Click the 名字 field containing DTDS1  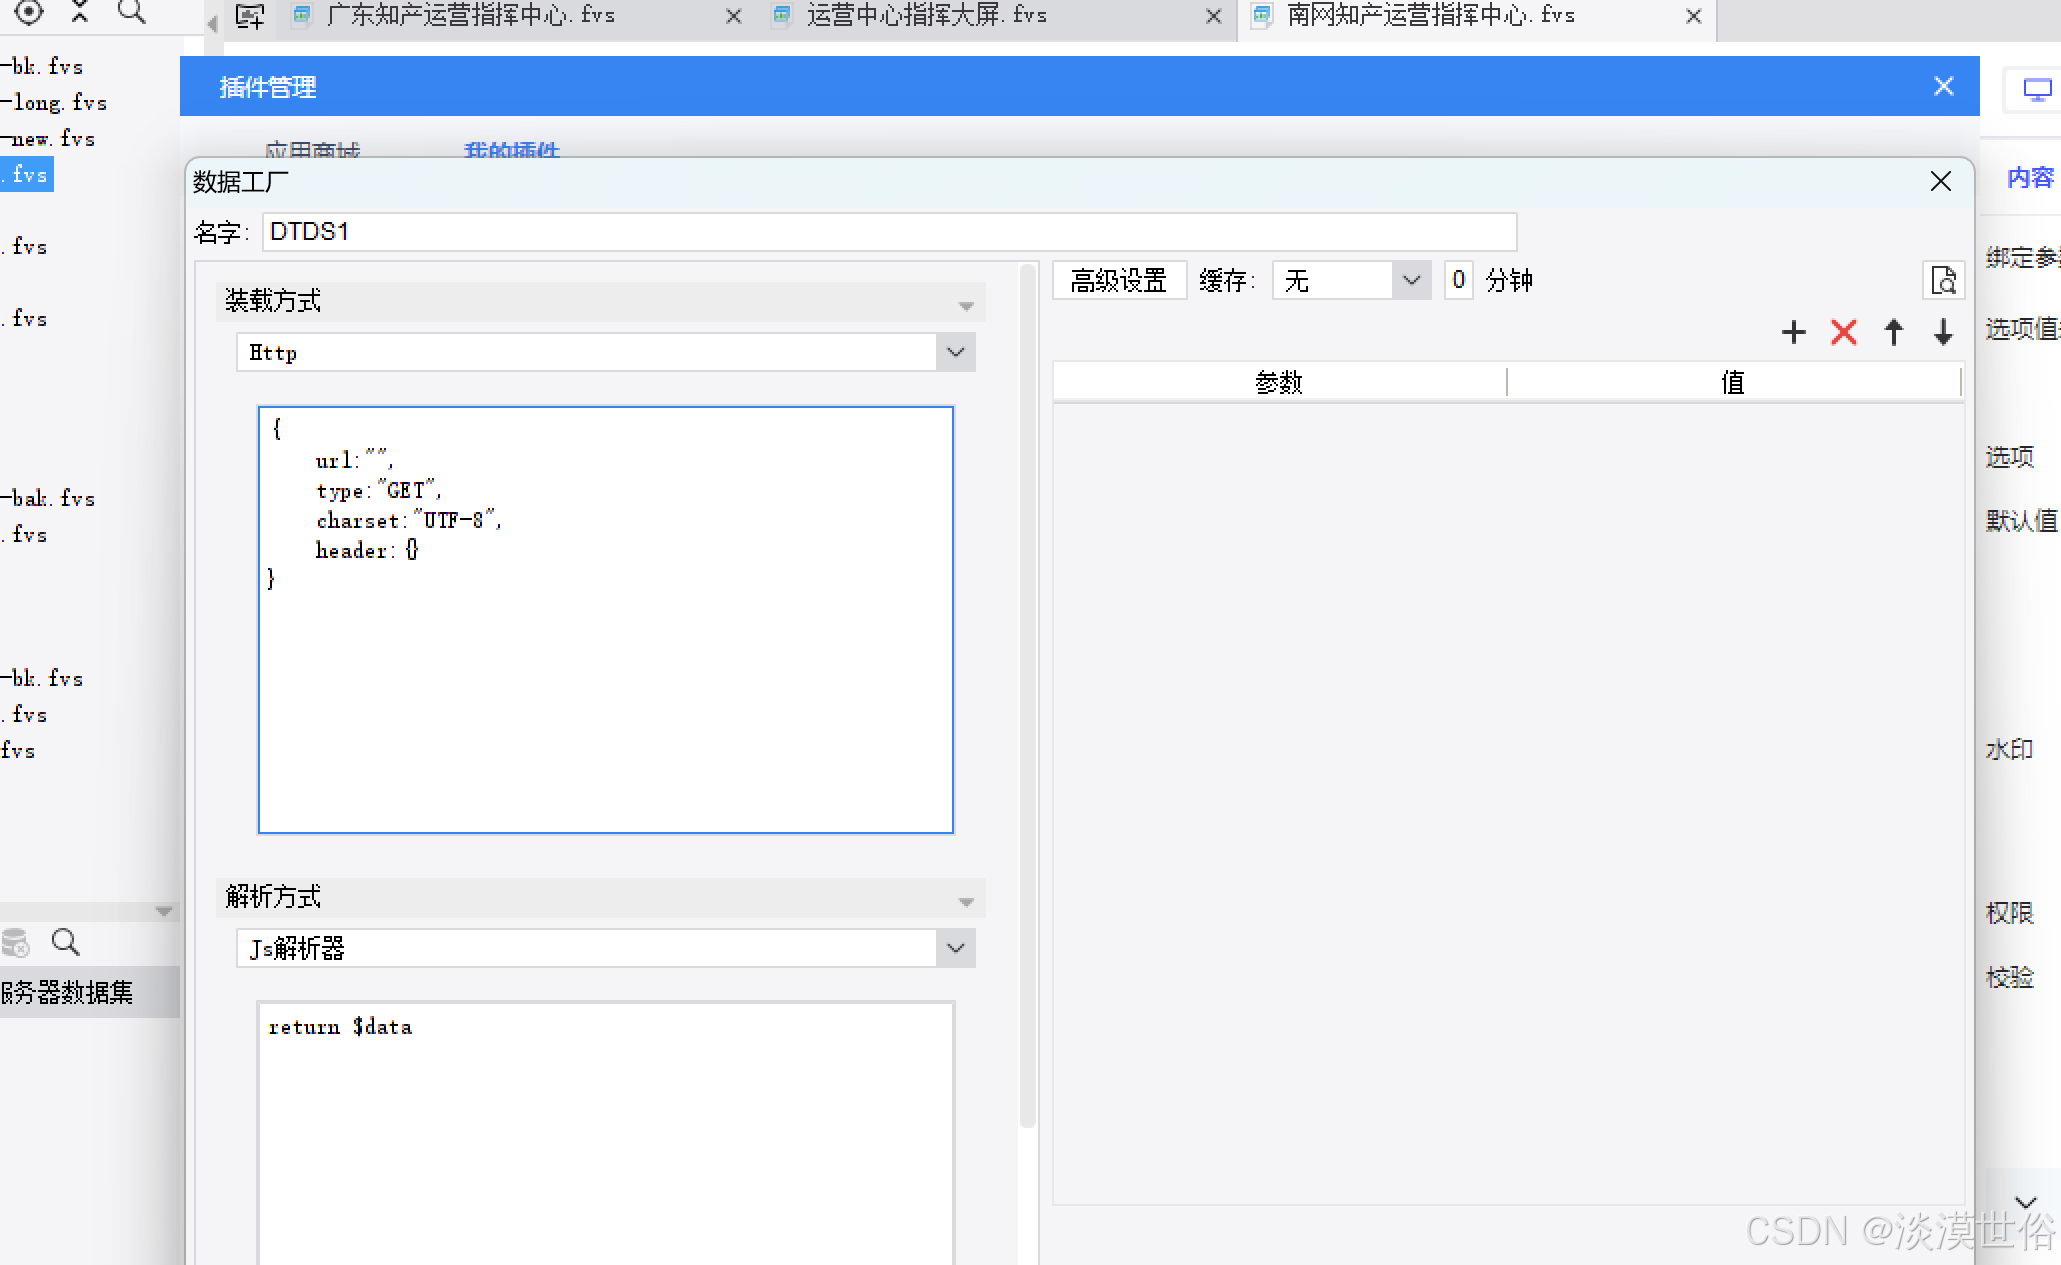click(x=888, y=232)
